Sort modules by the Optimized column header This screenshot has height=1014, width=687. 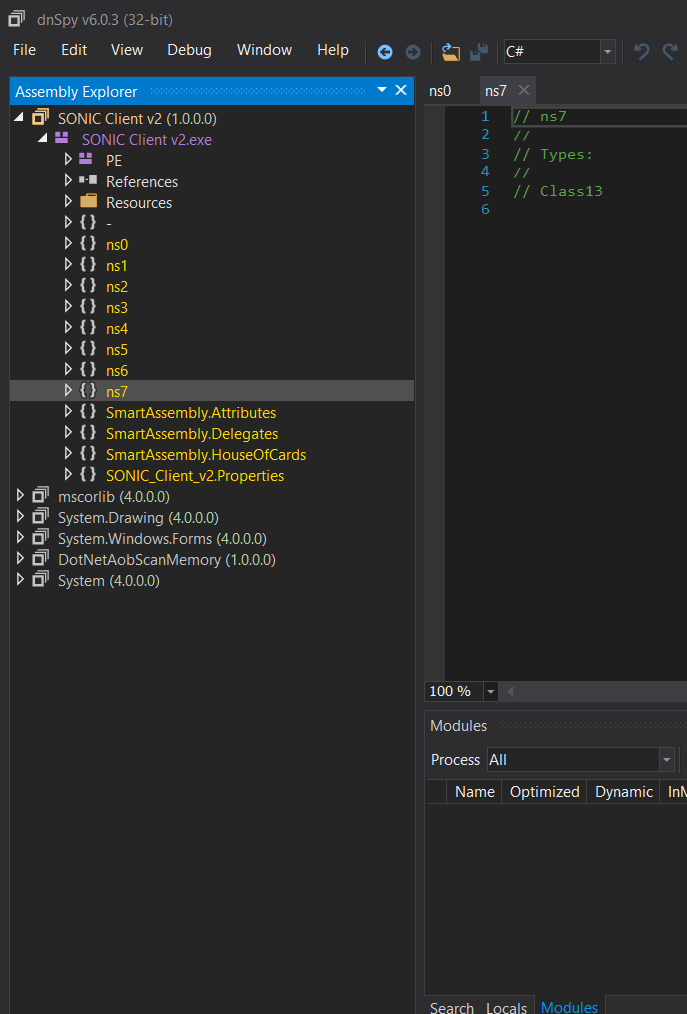pyautogui.click(x=545, y=792)
